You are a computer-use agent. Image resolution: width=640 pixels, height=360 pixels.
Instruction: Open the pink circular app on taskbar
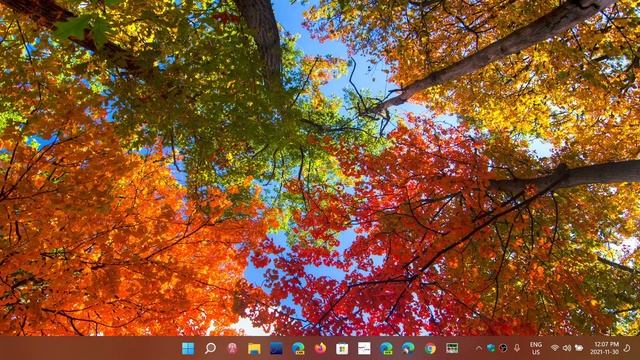click(x=232, y=348)
